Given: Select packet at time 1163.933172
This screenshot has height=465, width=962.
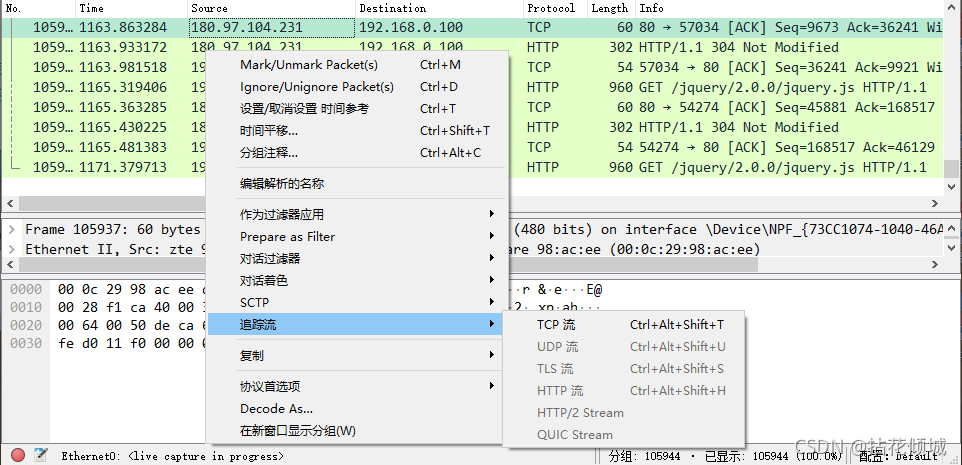Looking at the screenshot, I should click(x=472, y=47).
